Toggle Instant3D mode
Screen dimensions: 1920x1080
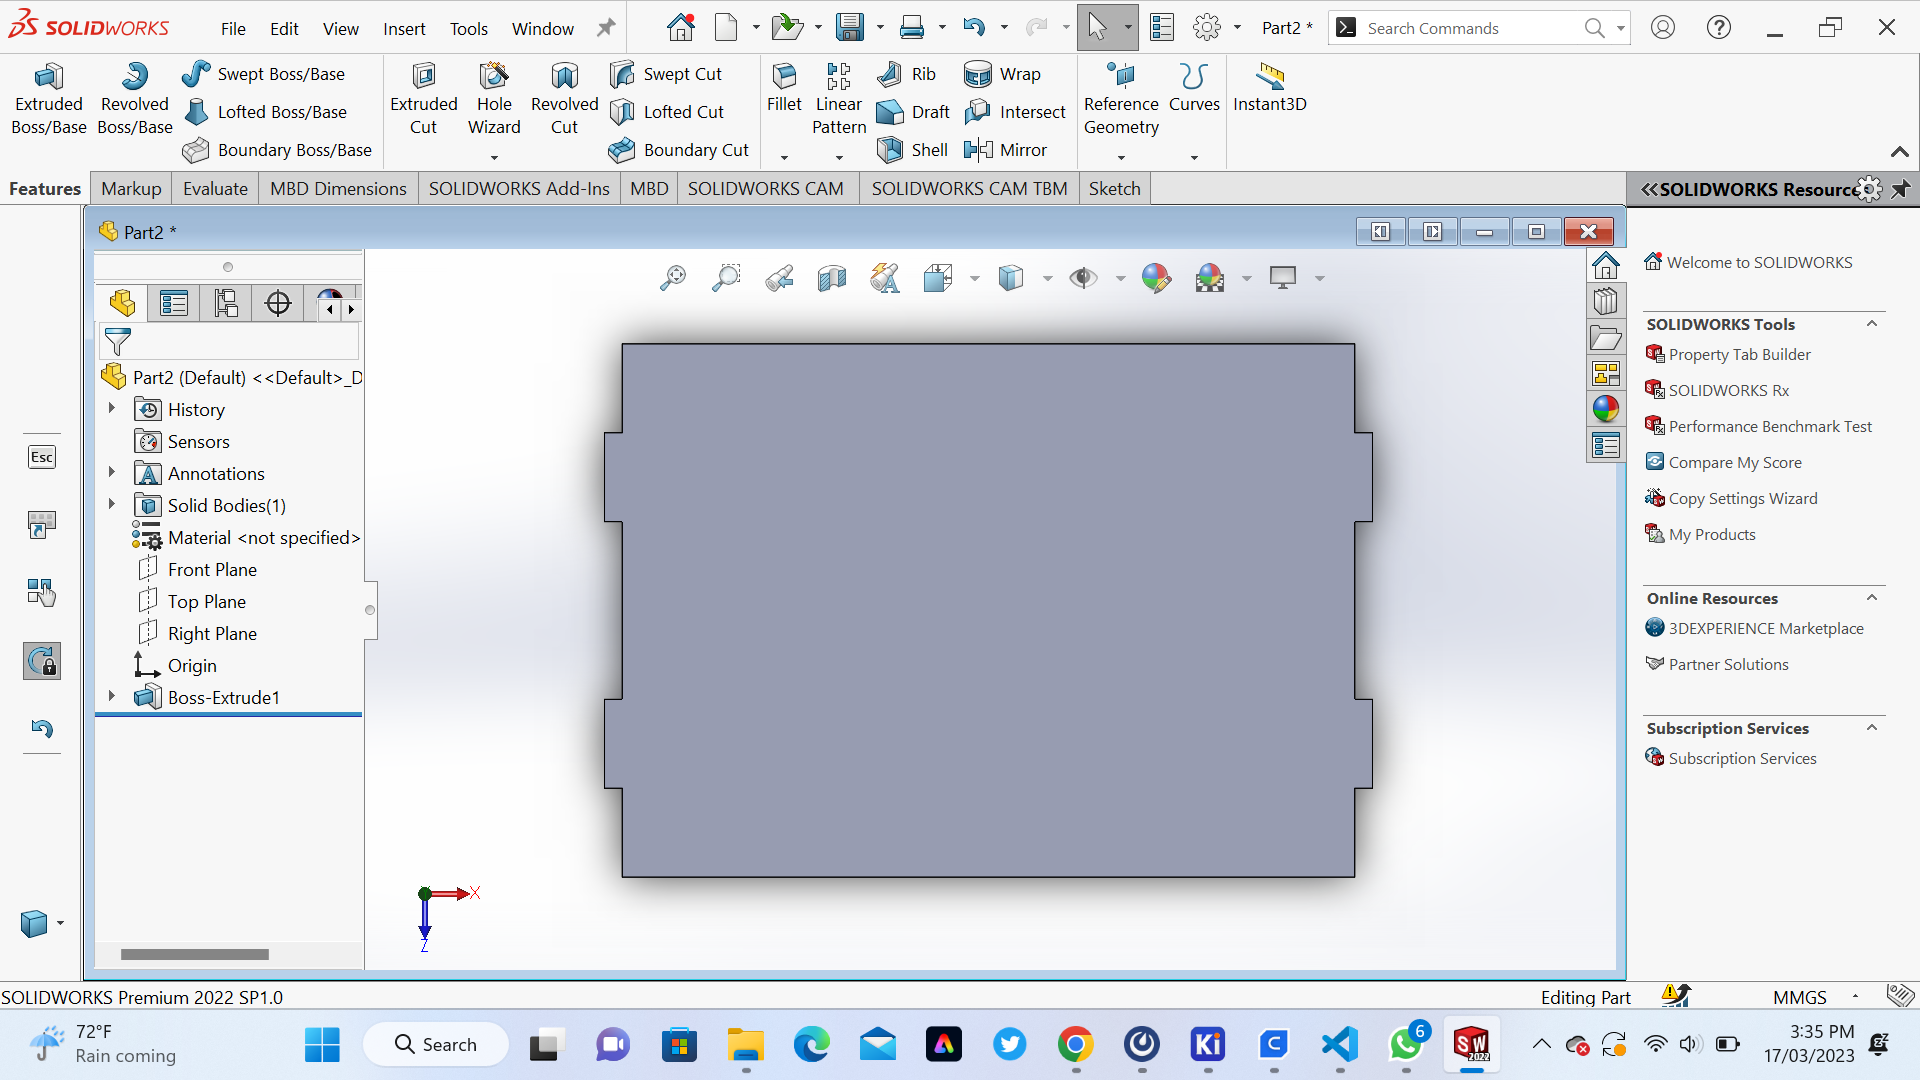pos(1269,88)
